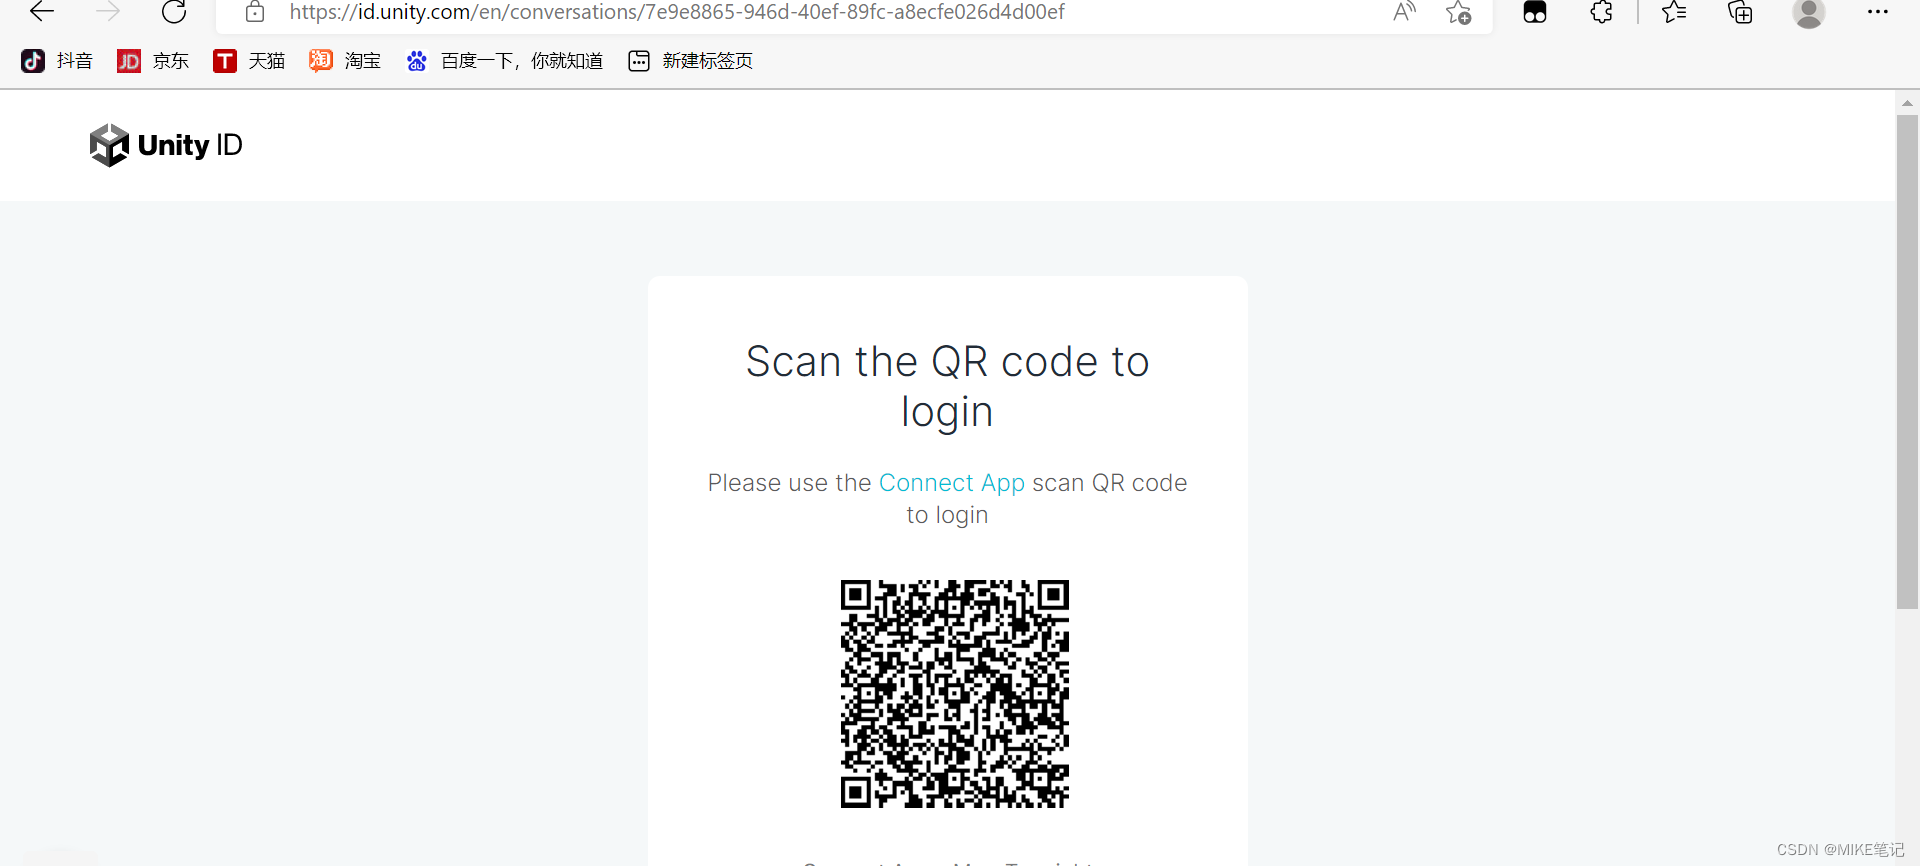Screen dimensions: 1920x866
Task: Click the site lock icon in the address bar
Action: [255, 12]
